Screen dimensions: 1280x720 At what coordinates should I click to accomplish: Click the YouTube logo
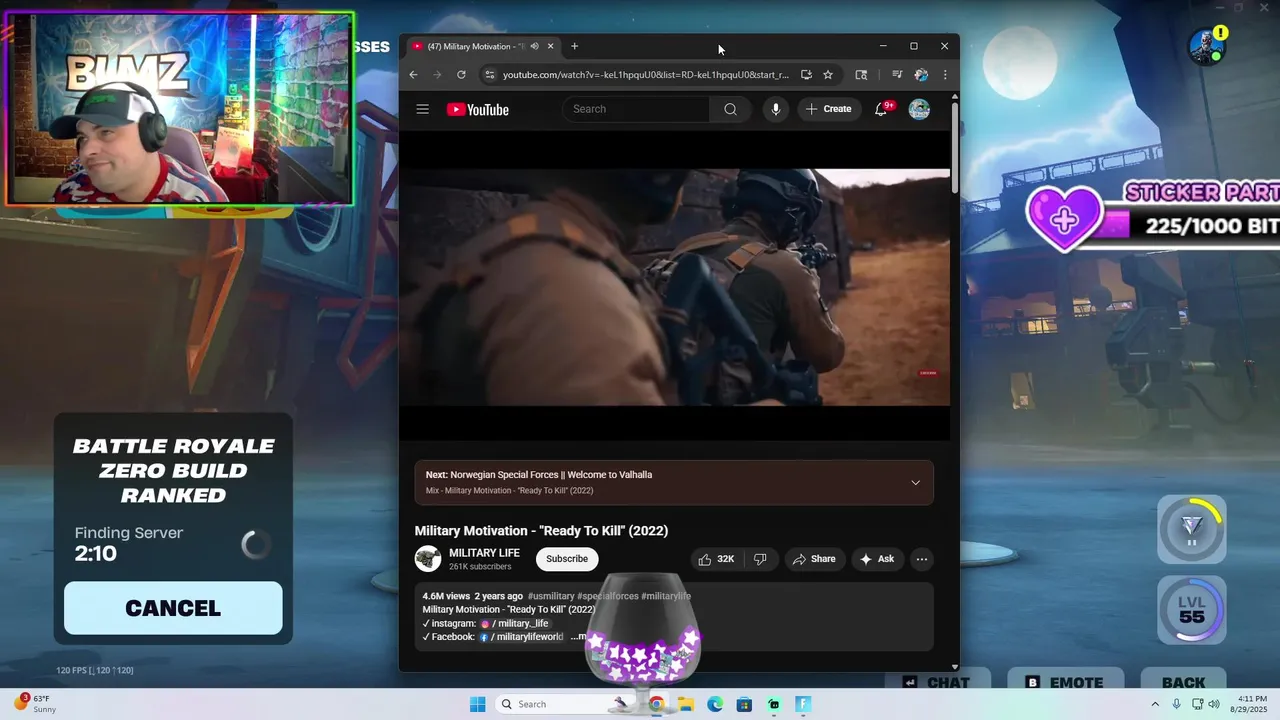[478, 109]
